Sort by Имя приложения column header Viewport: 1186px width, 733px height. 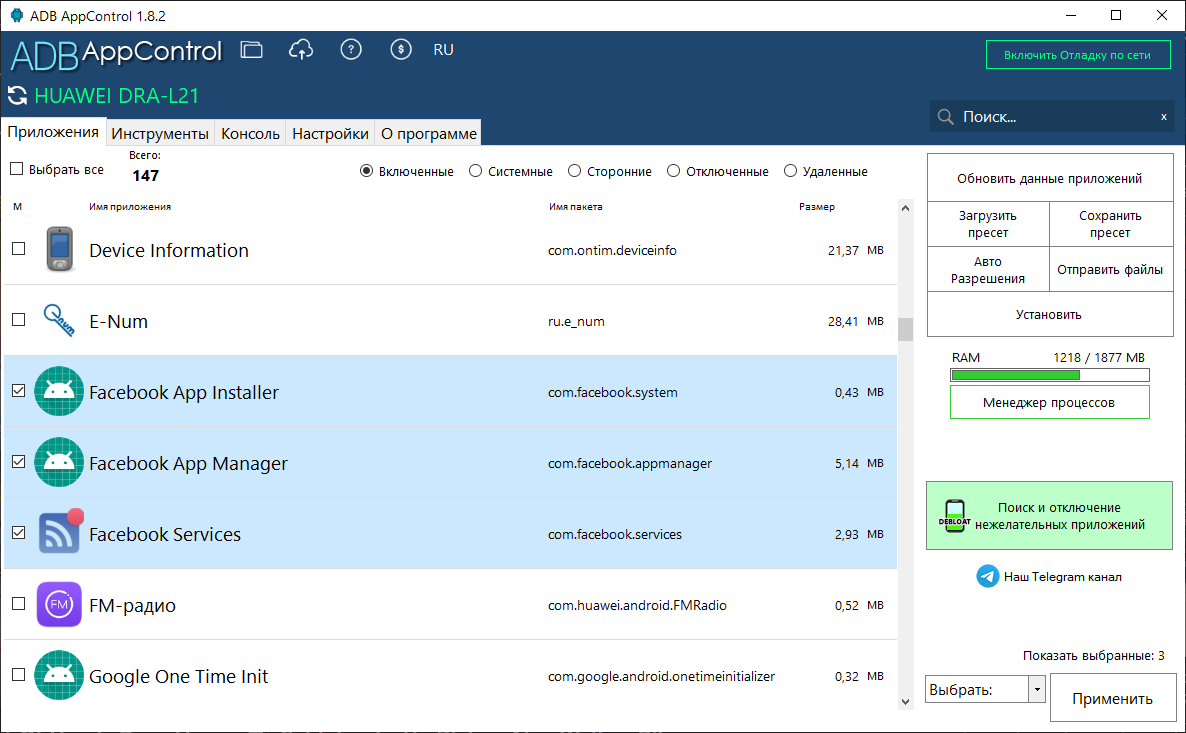pos(130,207)
